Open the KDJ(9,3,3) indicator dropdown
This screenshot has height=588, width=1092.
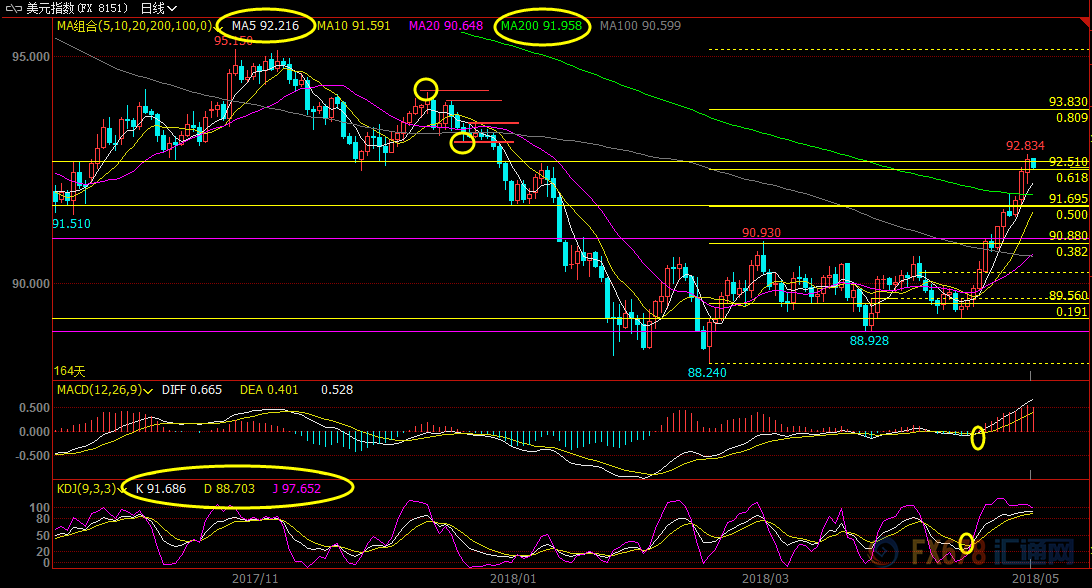(x=124, y=489)
